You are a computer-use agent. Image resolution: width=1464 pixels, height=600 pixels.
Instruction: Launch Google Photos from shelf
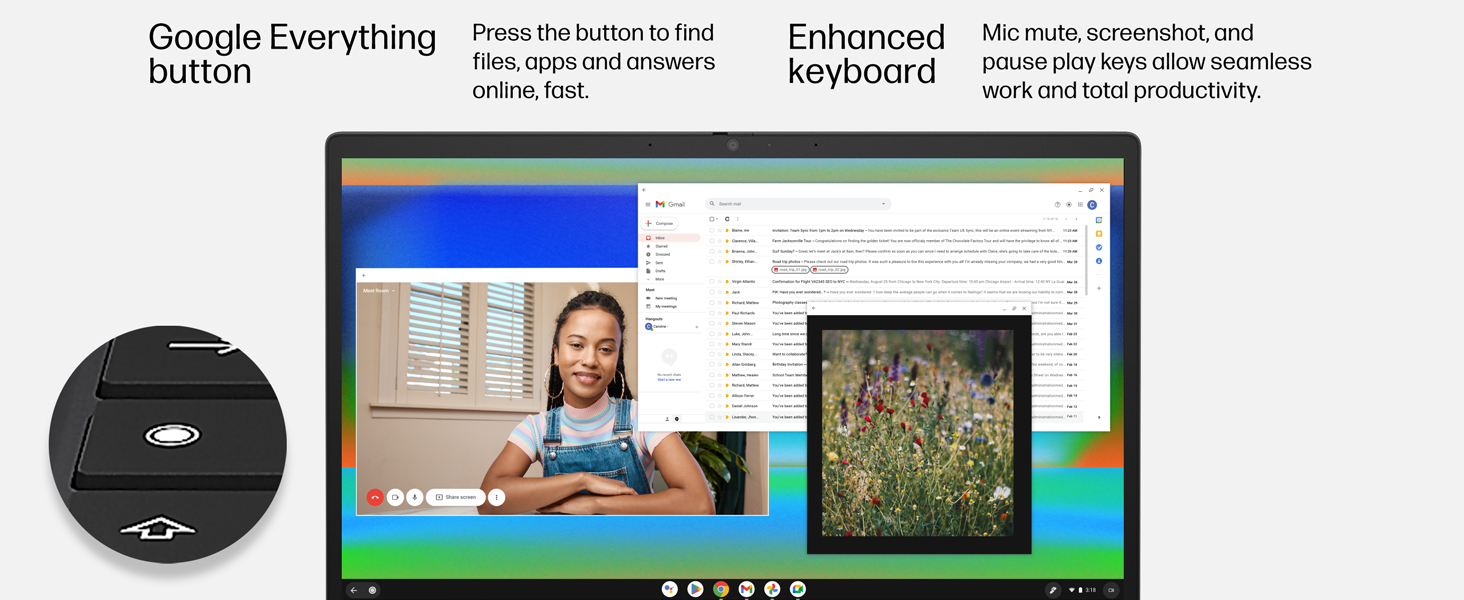[772, 590]
